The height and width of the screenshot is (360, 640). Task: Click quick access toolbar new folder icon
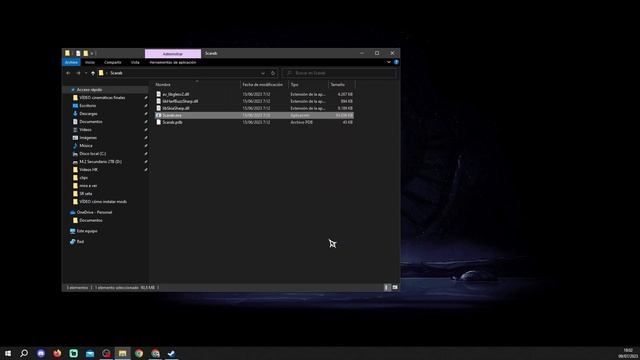click(x=85, y=53)
